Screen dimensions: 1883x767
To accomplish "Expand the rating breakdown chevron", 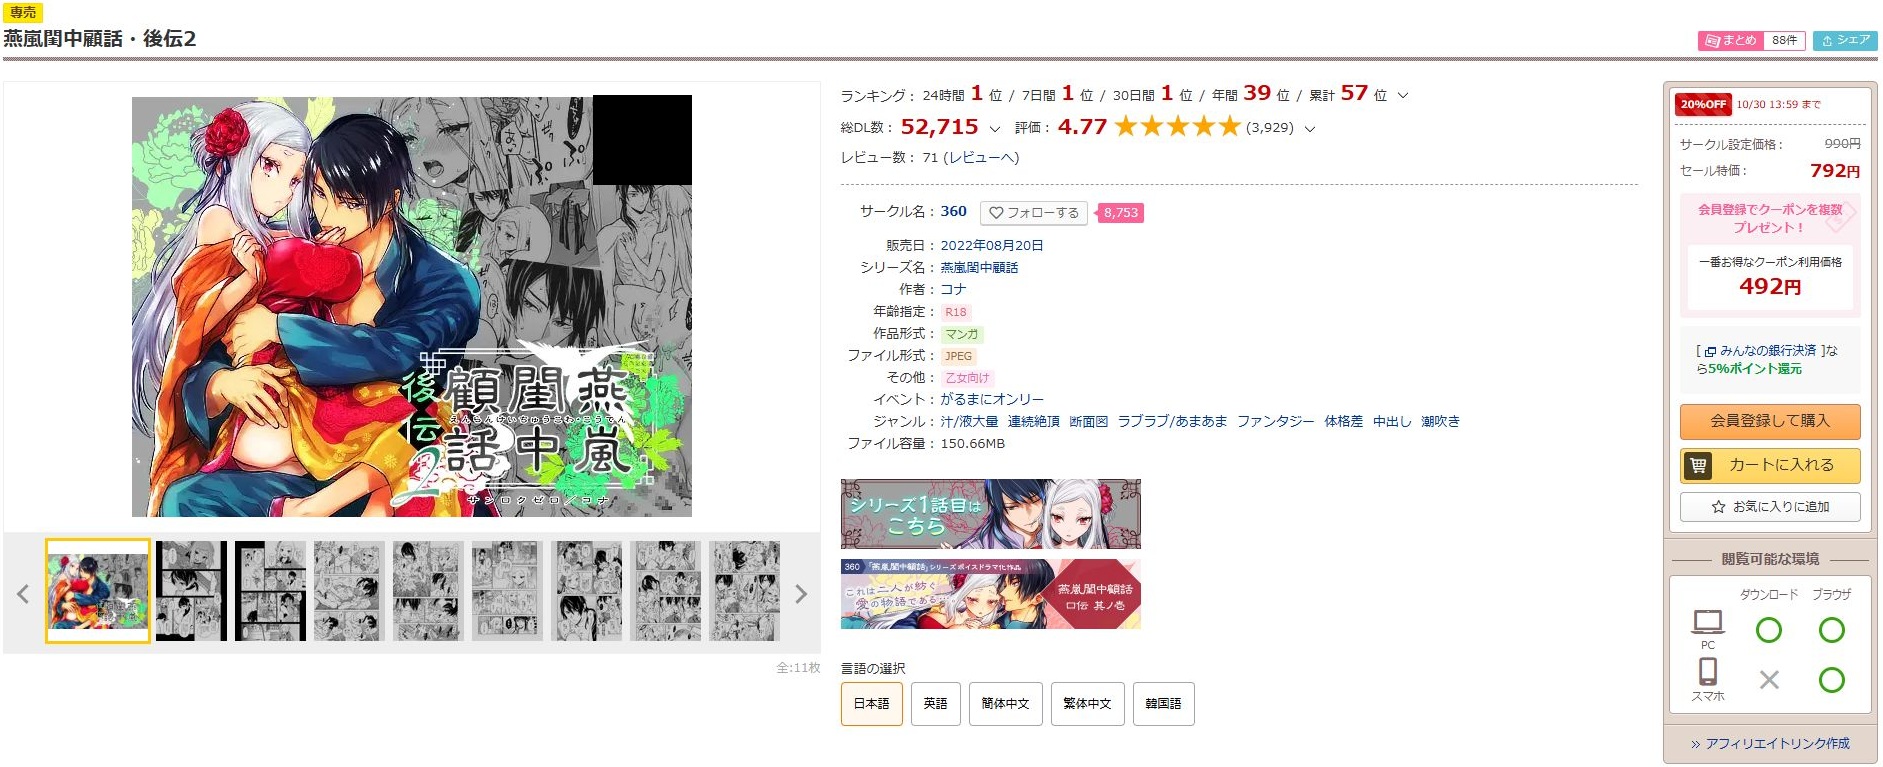I will (1310, 129).
